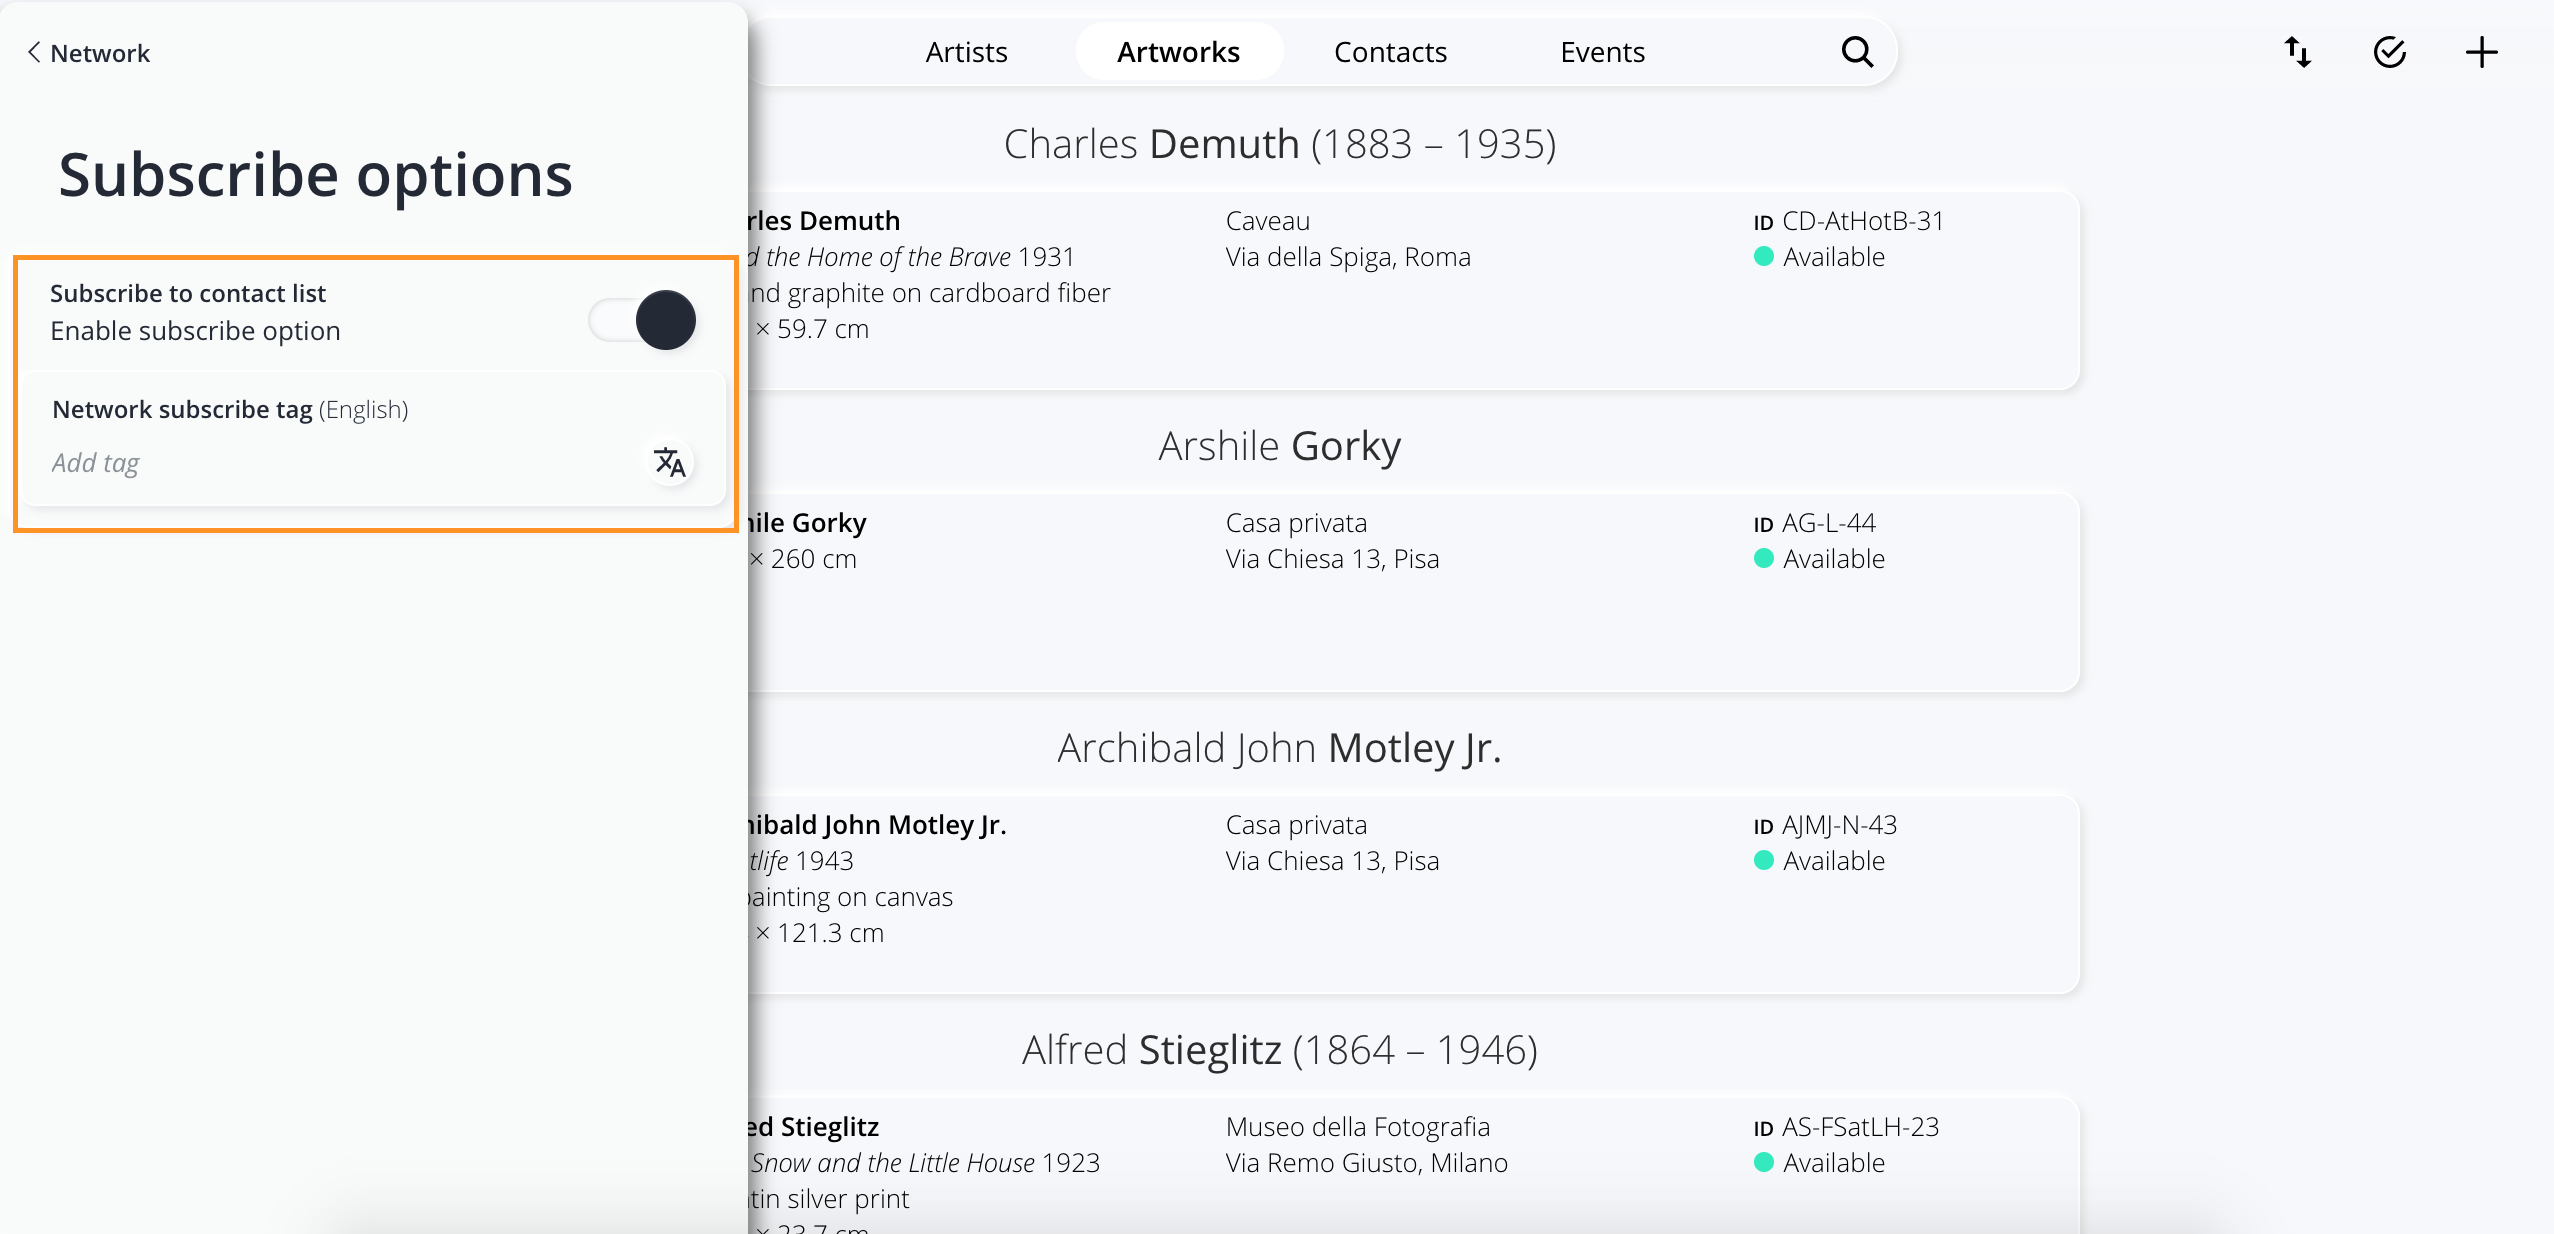Click Network subscribe tag label
Image resolution: width=2554 pixels, height=1234 pixels.
pos(182,410)
